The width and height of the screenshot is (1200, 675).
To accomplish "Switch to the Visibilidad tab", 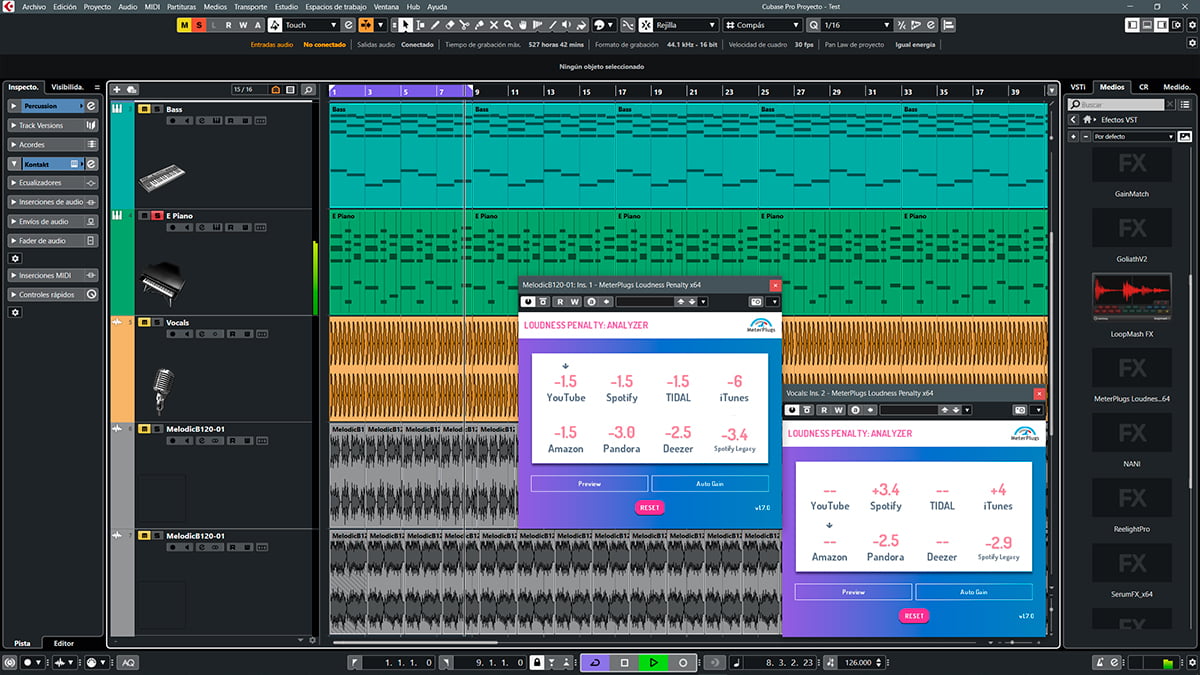I will click(69, 87).
